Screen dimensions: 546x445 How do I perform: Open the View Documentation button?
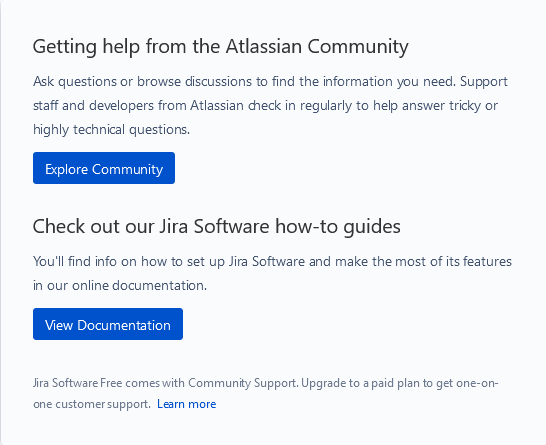(108, 324)
